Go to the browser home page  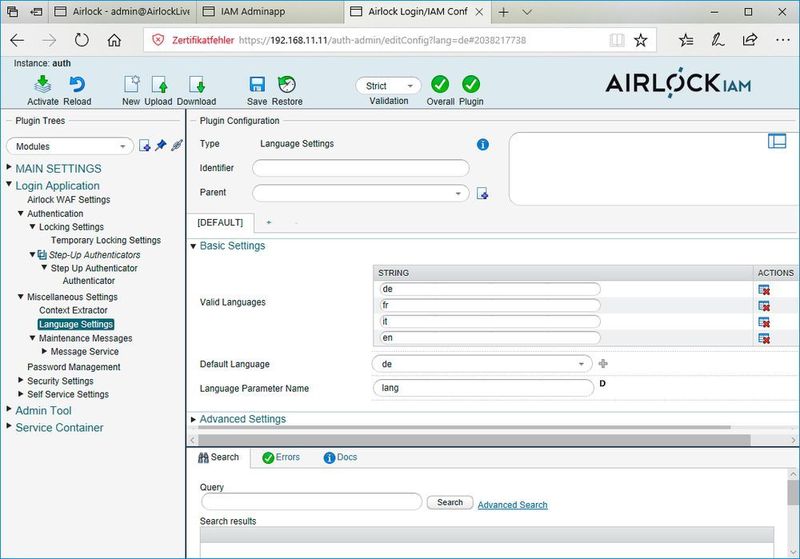[114, 40]
